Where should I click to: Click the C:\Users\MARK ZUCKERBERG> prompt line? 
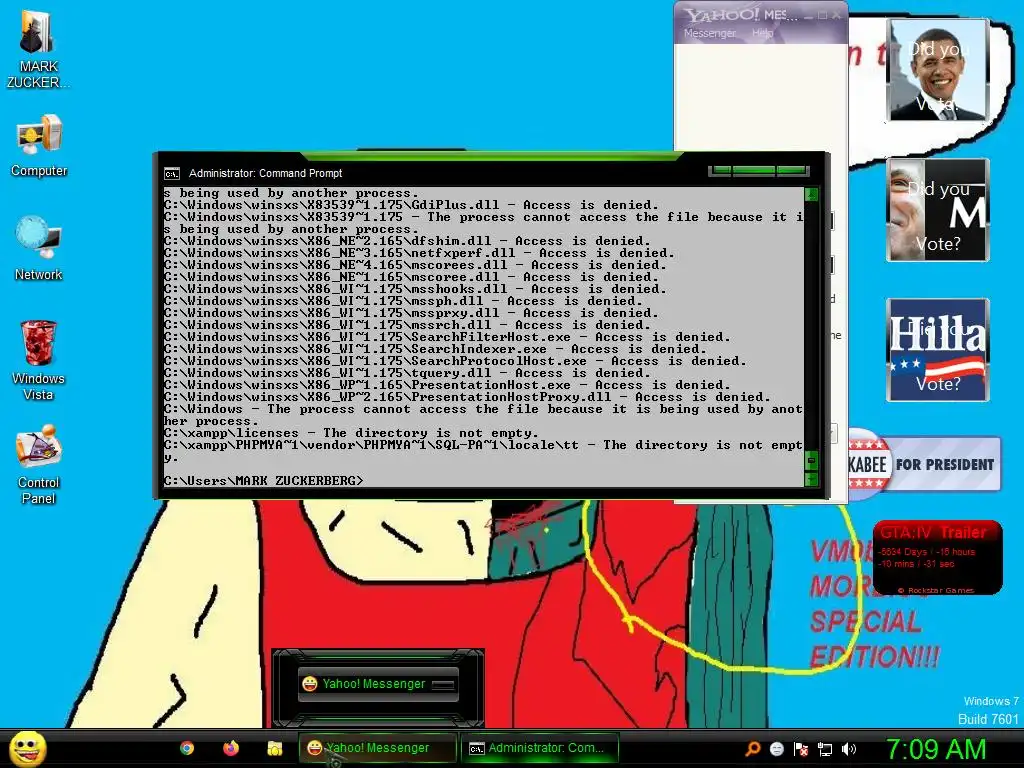coord(263,481)
